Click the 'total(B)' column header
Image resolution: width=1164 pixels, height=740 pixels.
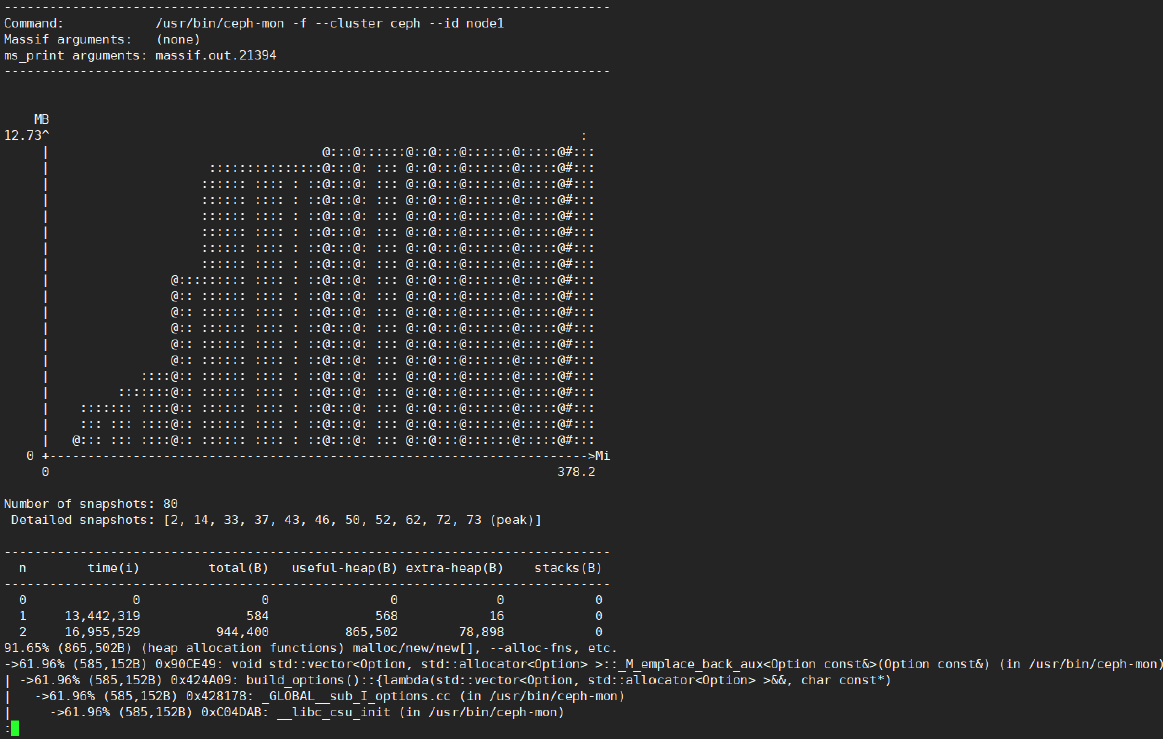[238, 569]
